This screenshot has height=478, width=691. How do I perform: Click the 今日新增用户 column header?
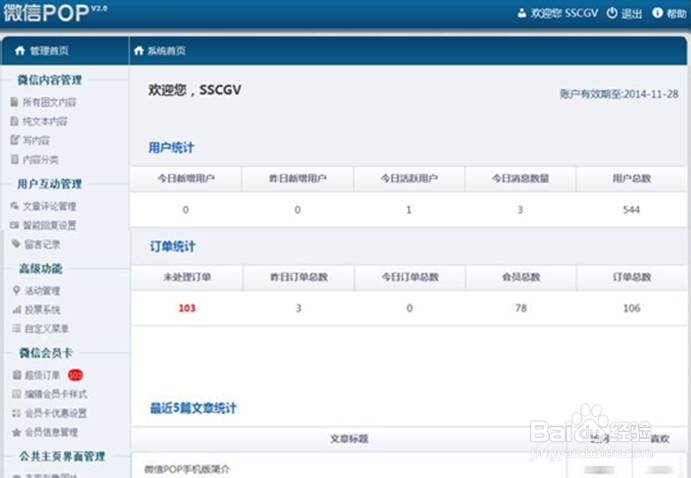pyautogui.click(x=186, y=178)
